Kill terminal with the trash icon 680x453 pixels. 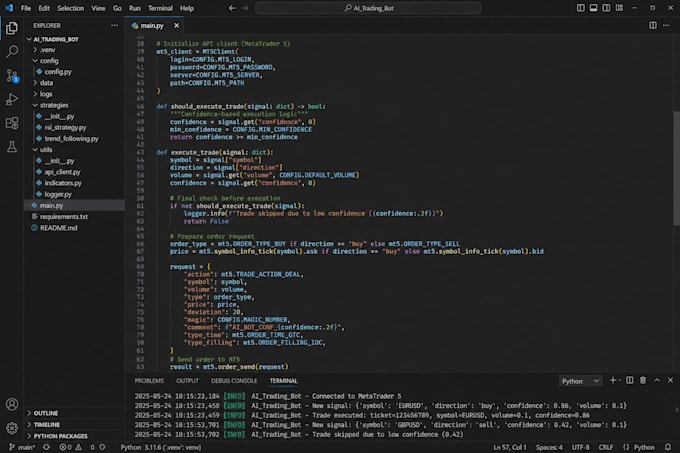pos(643,380)
